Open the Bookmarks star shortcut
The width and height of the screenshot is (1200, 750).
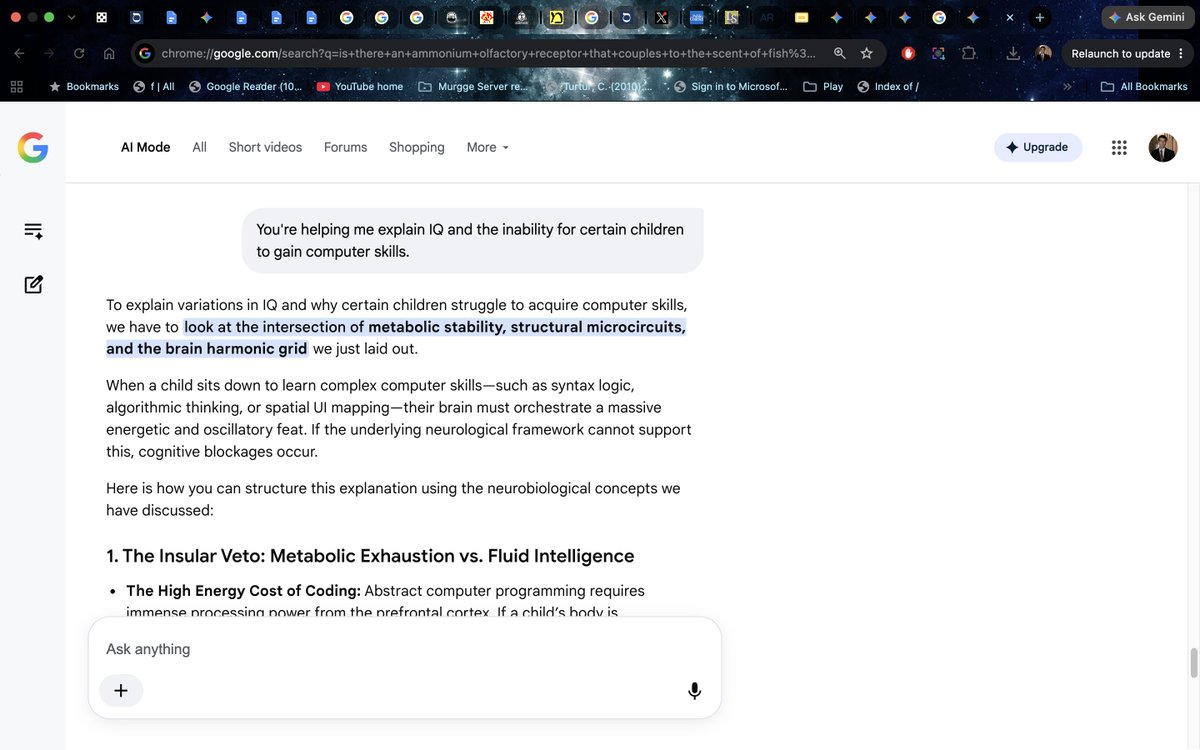pyautogui.click(x=84, y=87)
